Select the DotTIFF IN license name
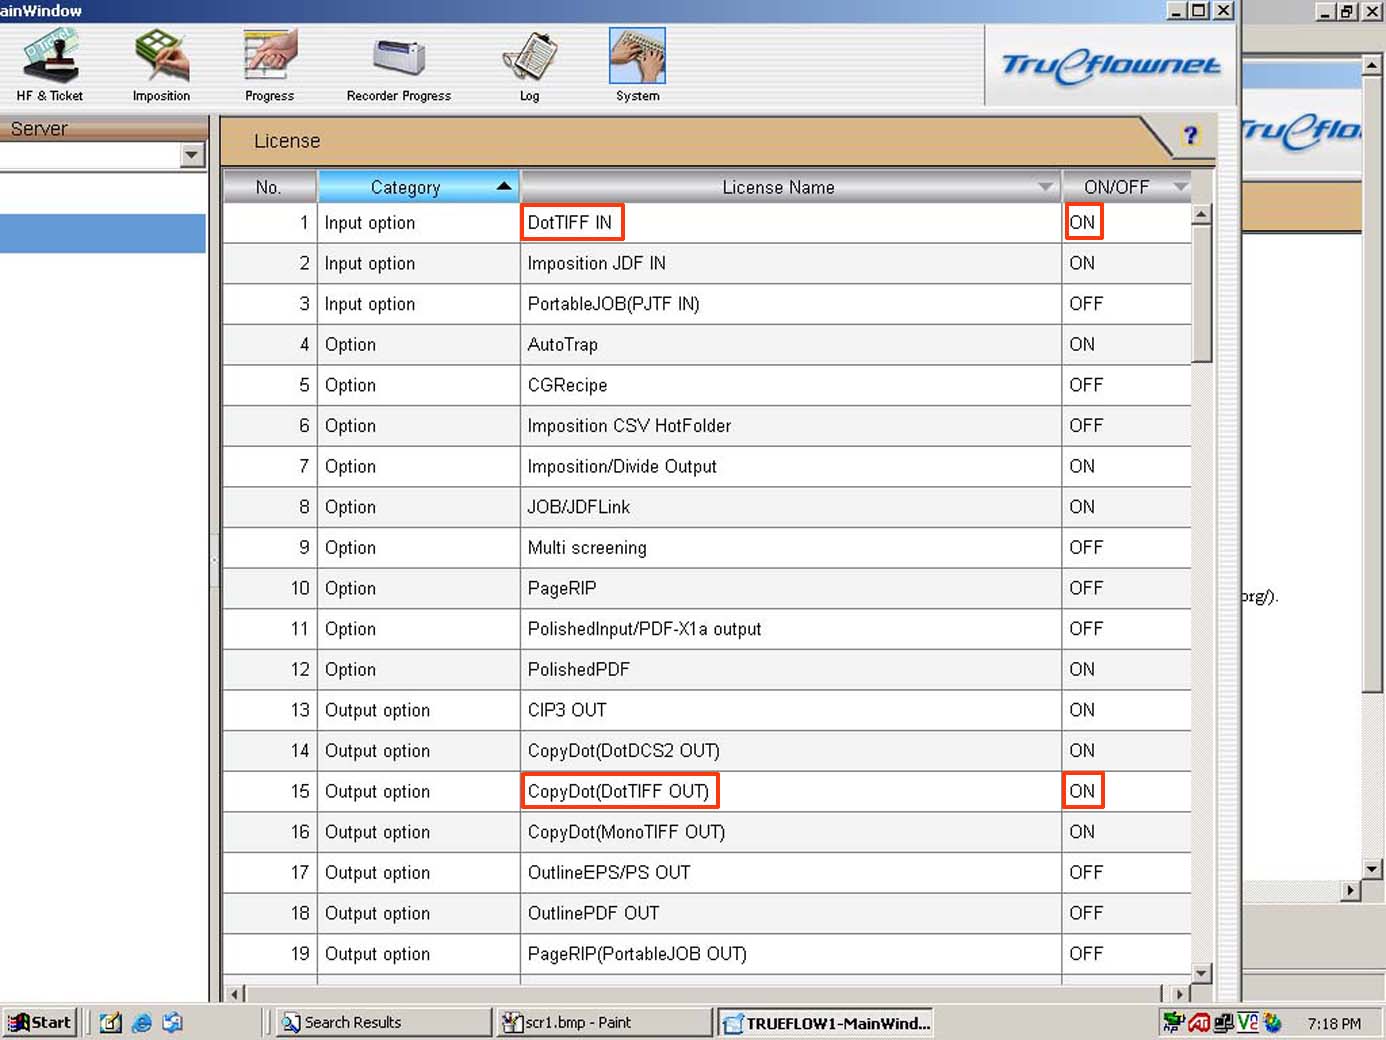Image resolution: width=1386 pixels, height=1040 pixels. coord(570,222)
